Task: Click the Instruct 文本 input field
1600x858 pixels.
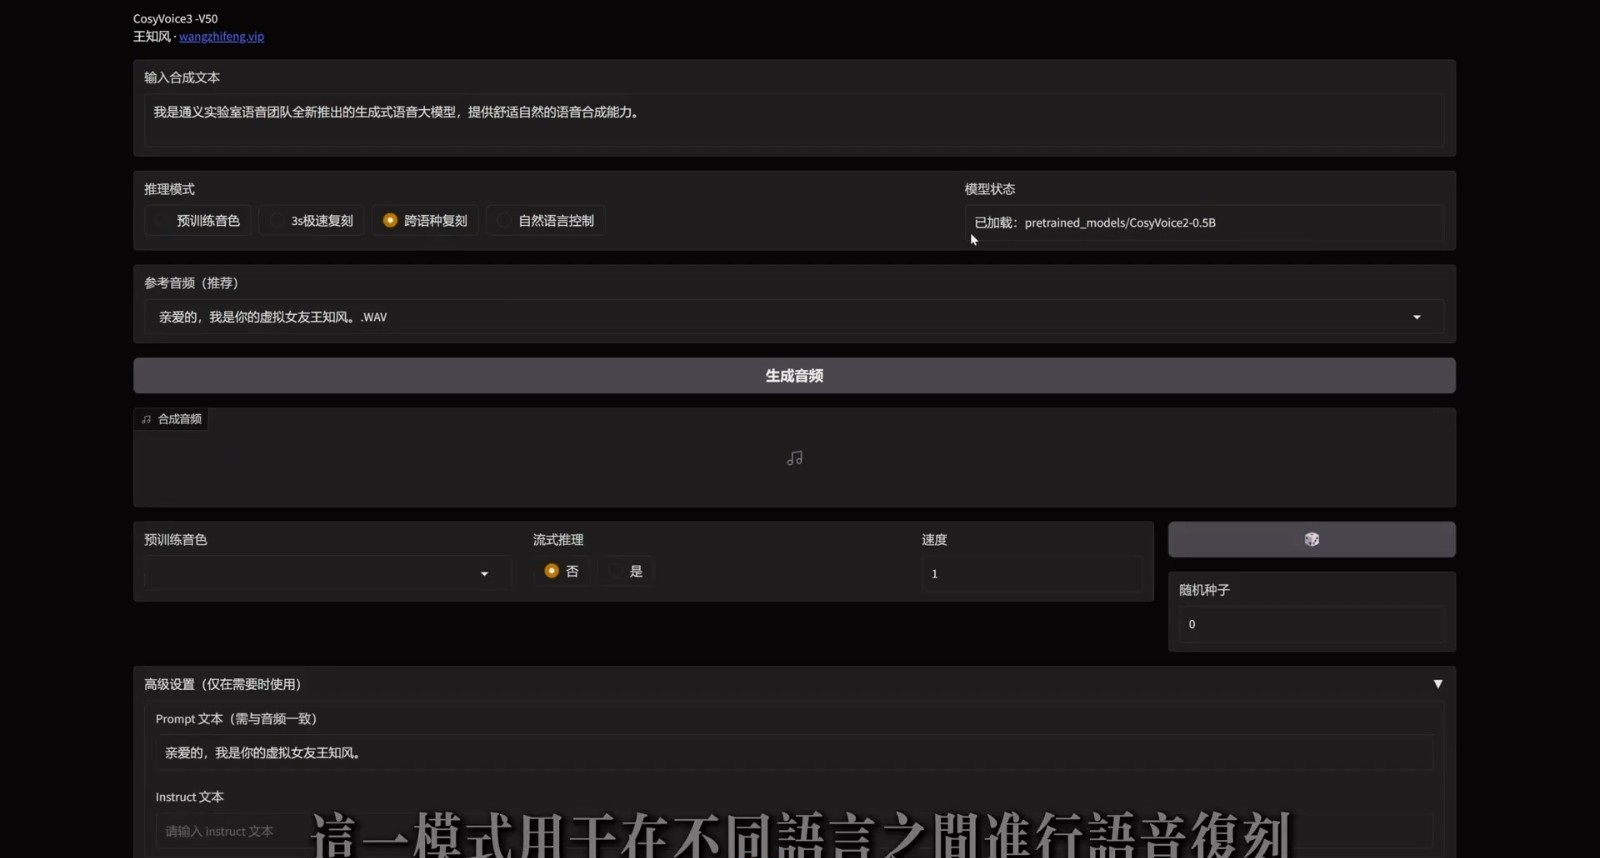Action: pos(230,831)
